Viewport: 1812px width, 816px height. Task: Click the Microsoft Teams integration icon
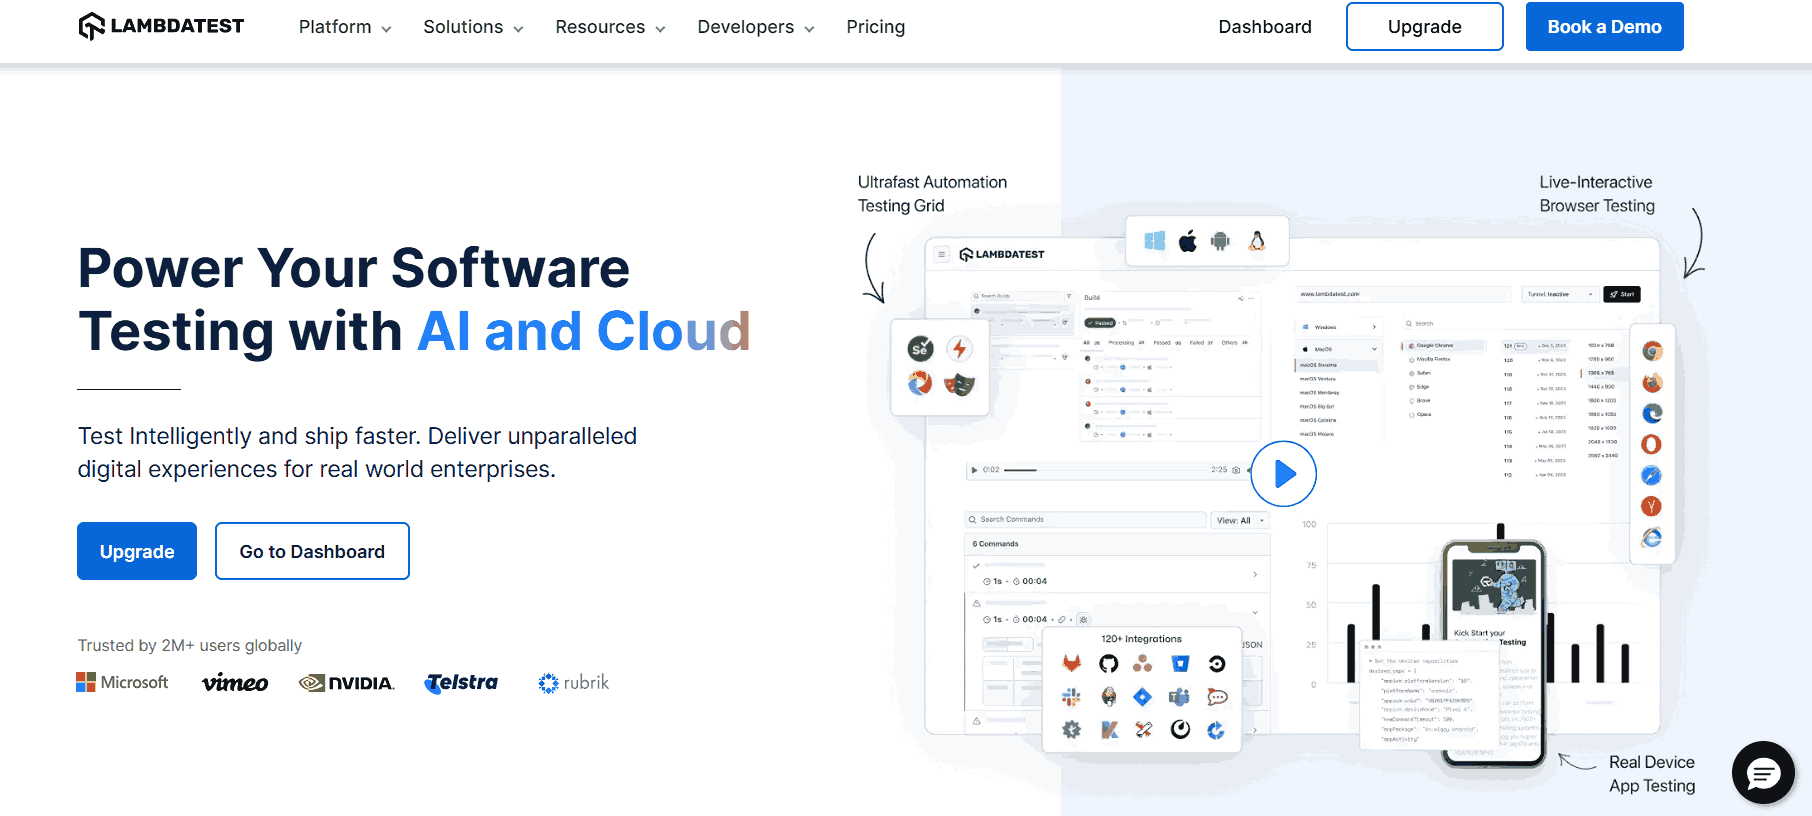pyautogui.click(x=1180, y=697)
